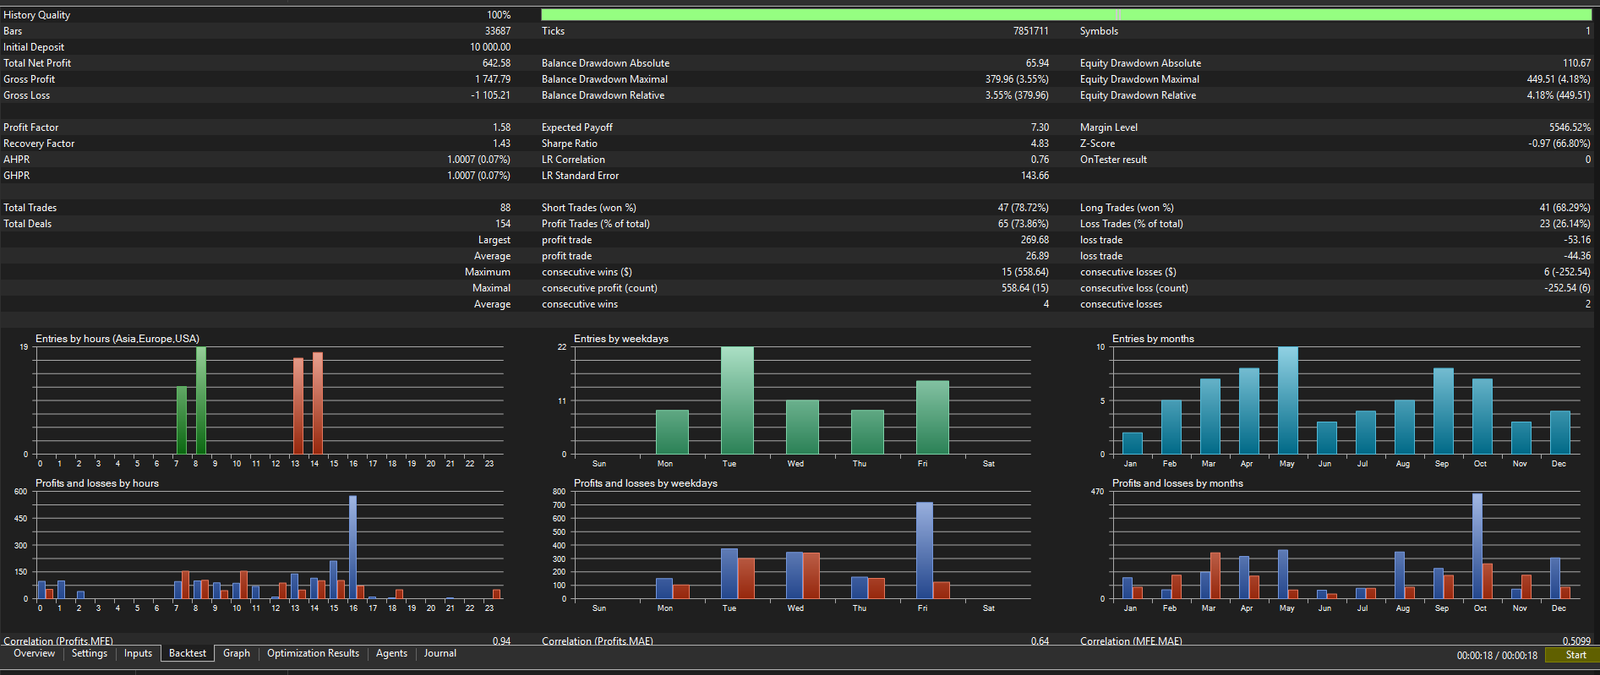Image resolution: width=1600 pixels, height=675 pixels.
Task: Open the Overview tab
Action: tap(34, 654)
